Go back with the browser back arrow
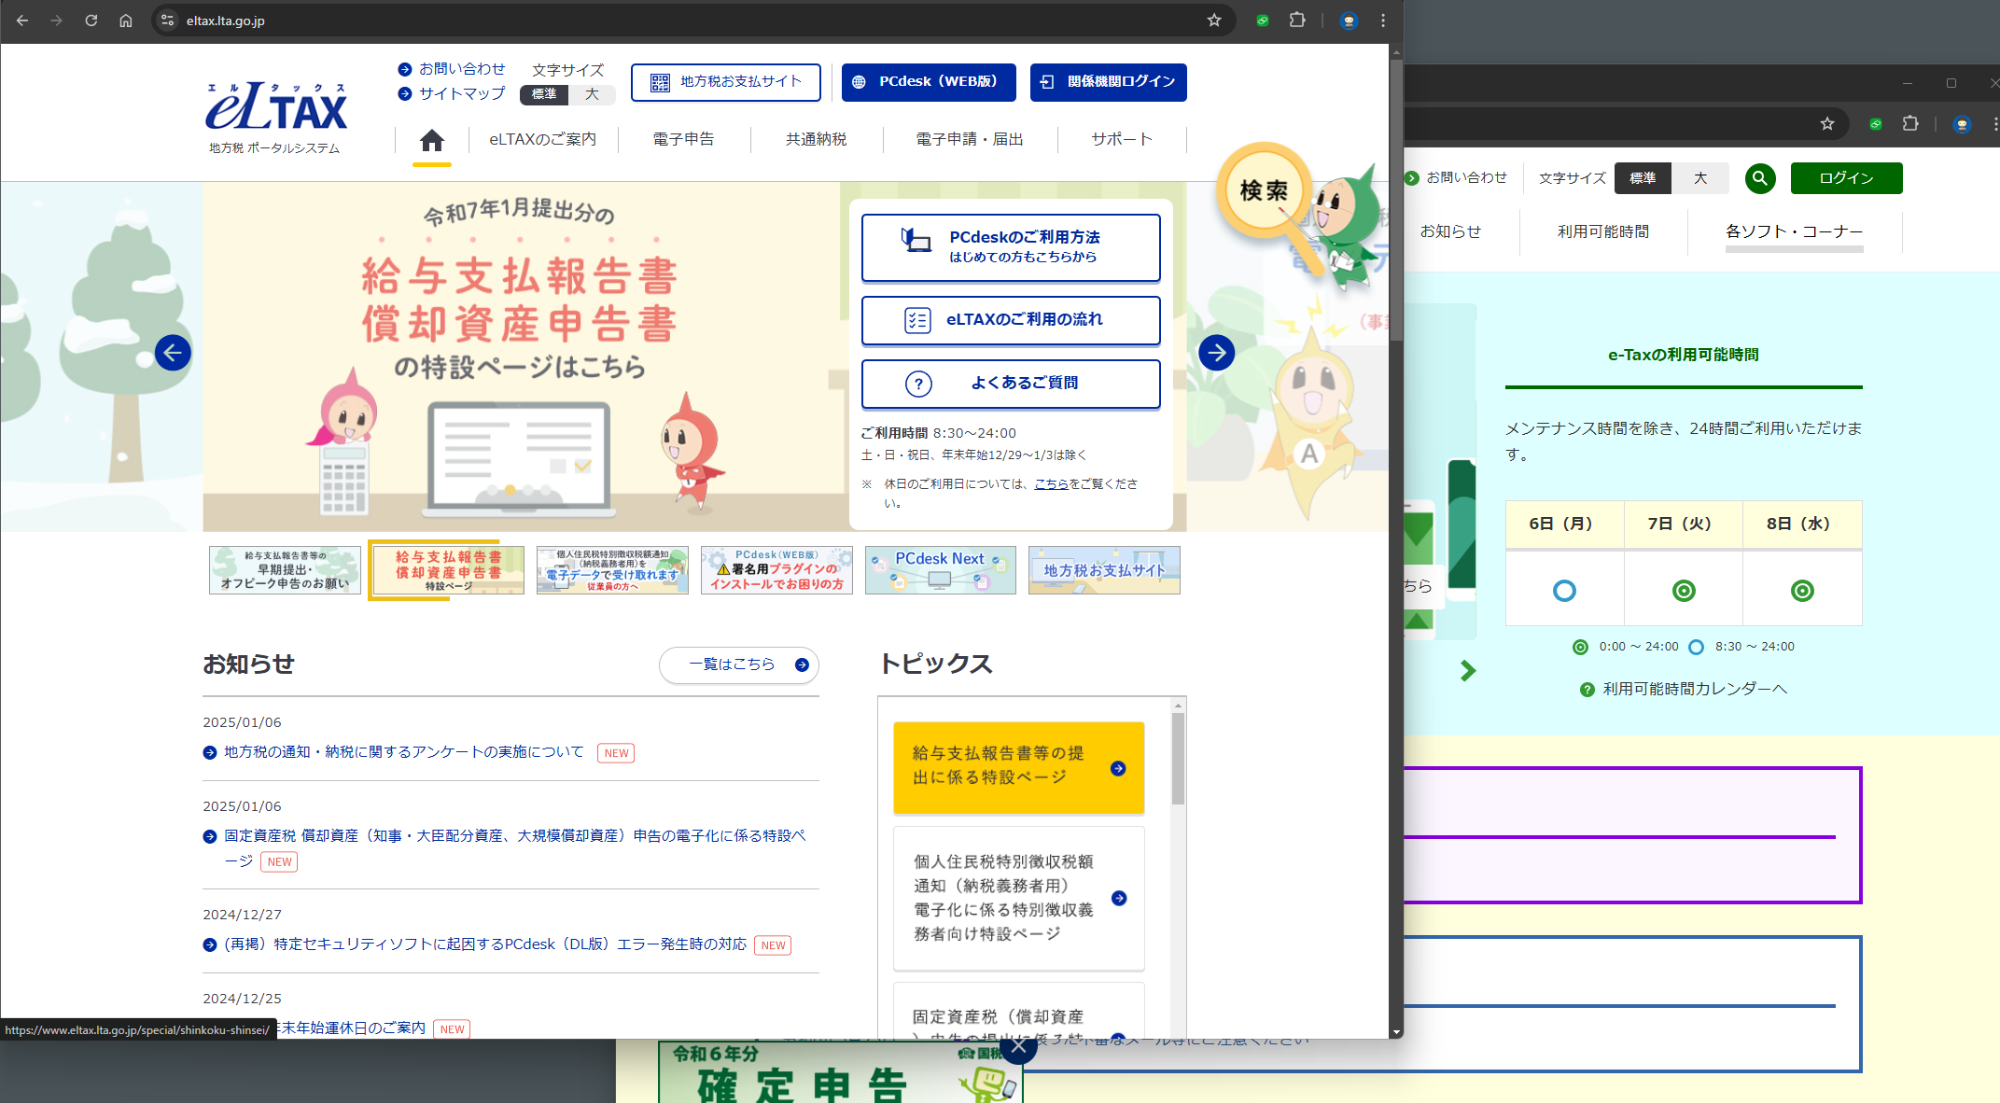2000x1103 pixels. (x=22, y=20)
